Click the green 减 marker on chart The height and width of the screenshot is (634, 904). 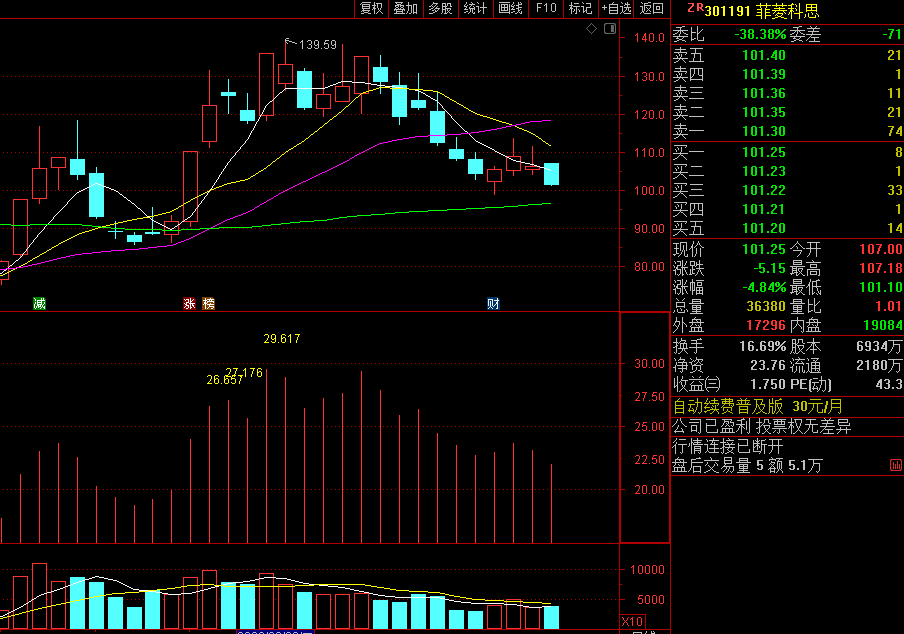[39, 303]
